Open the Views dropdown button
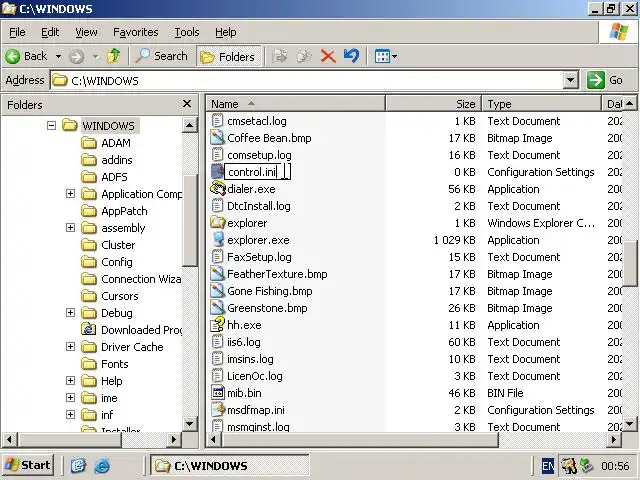Image resolution: width=640 pixels, height=480 pixels. [386, 56]
